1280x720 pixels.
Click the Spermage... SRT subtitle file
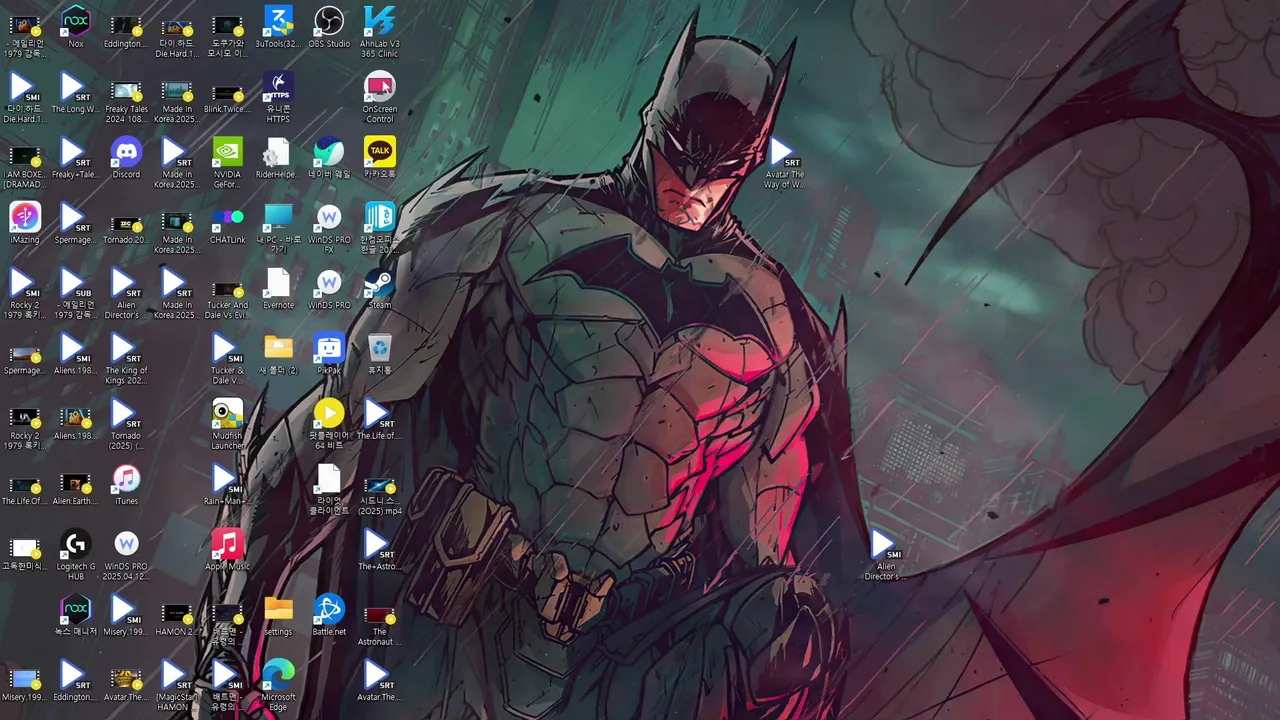74,223
